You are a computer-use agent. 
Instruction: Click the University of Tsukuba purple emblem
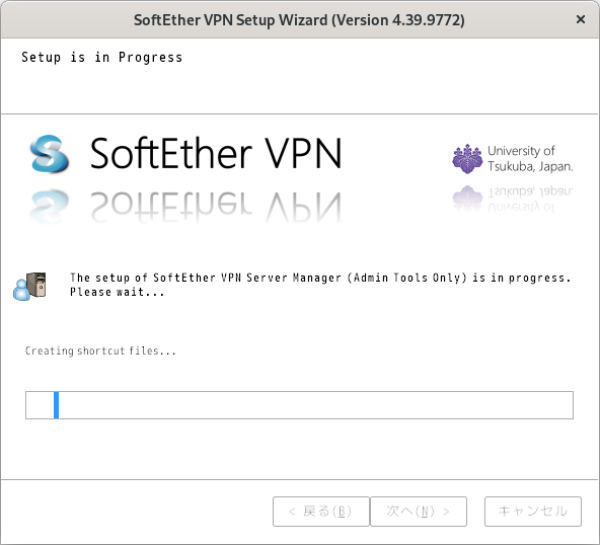[x=467, y=159]
